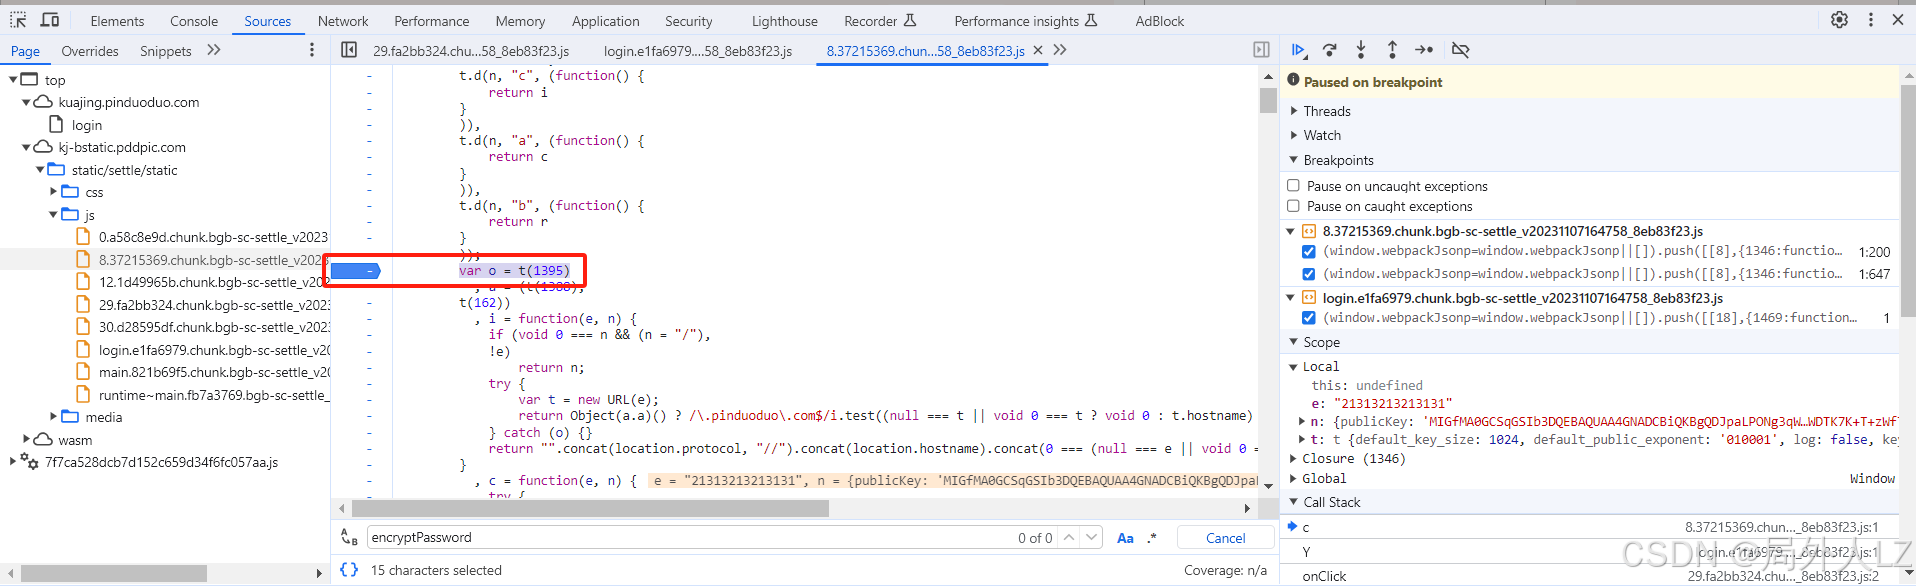This screenshot has height=586, width=1916.
Task: Collapse the kuajing.pinduoduo.com domain
Action: click(26, 102)
